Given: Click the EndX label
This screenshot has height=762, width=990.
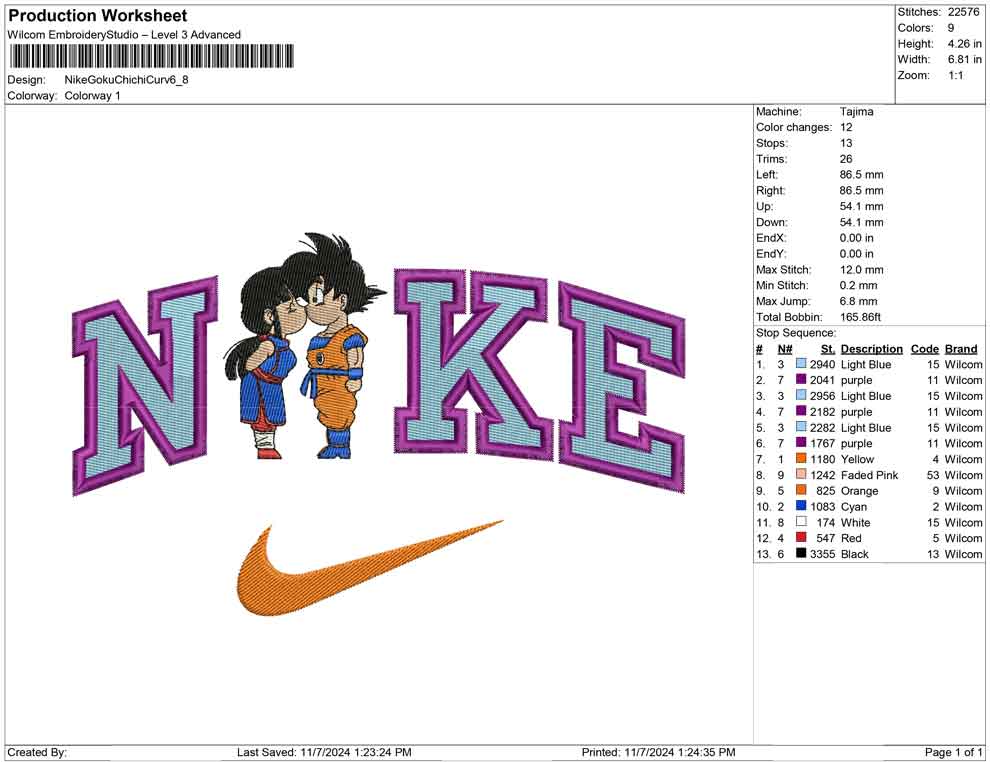Looking at the screenshot, I should point(771,237).
